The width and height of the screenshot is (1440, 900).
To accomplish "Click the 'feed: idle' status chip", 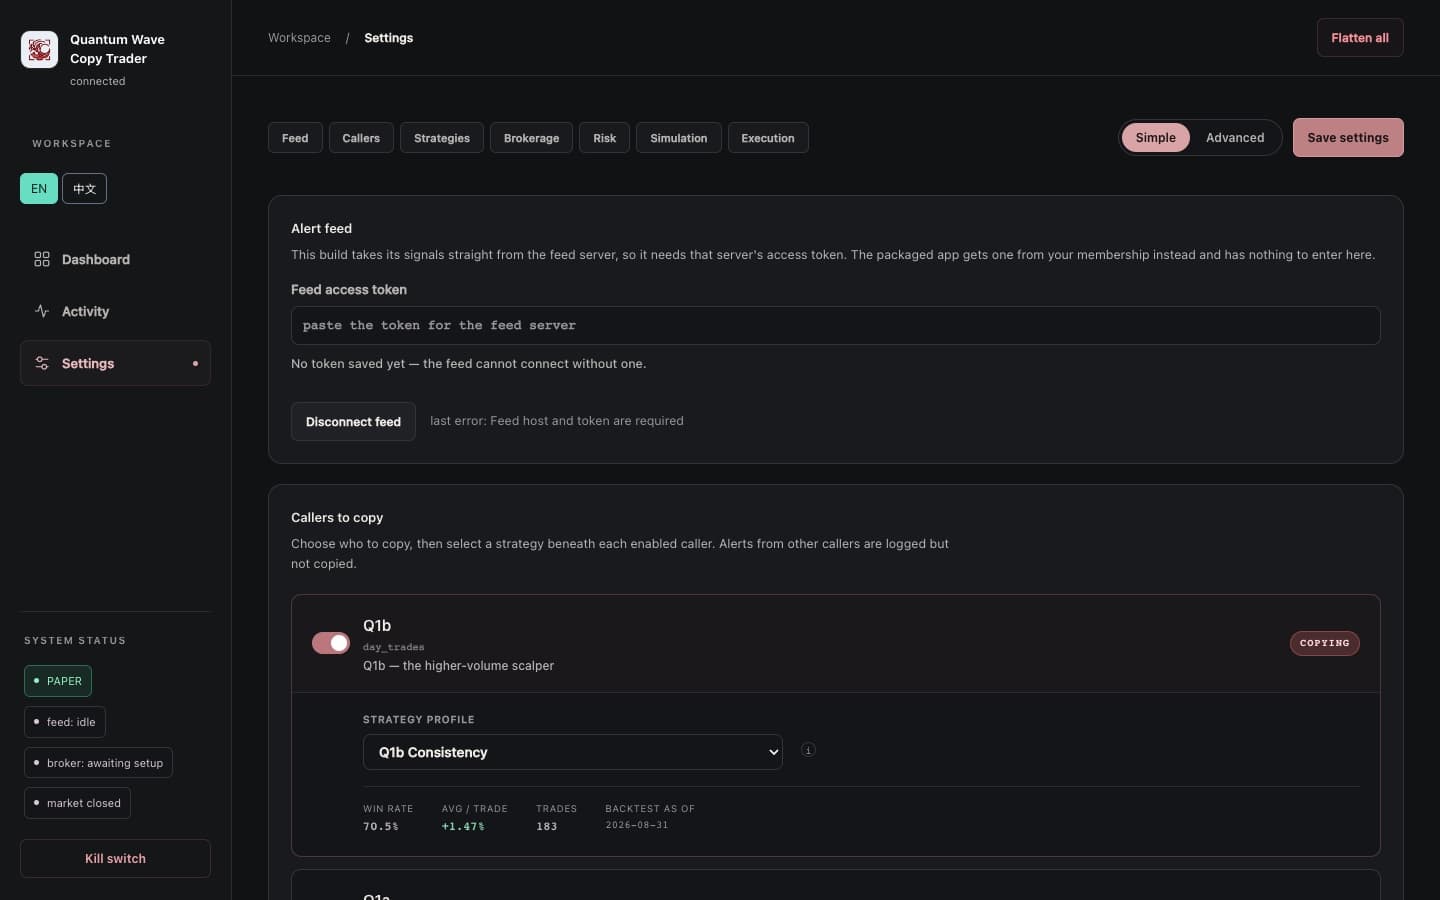I will [x=65, y=722].
